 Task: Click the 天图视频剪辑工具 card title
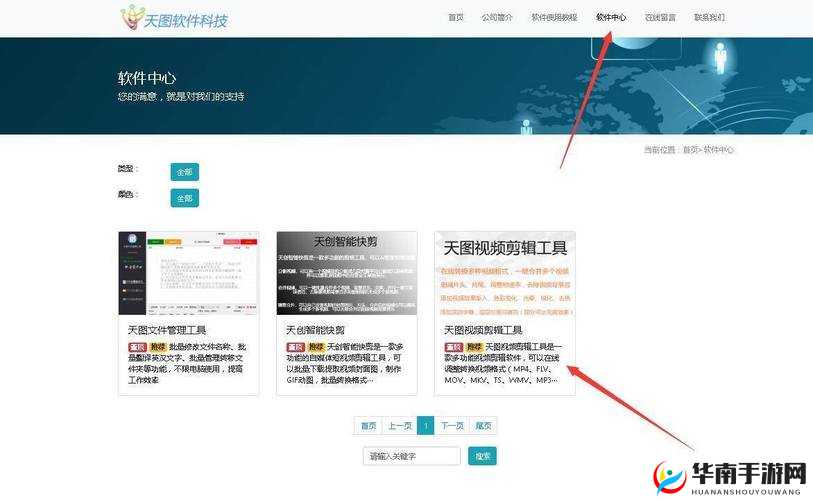(x=483, y=330)
